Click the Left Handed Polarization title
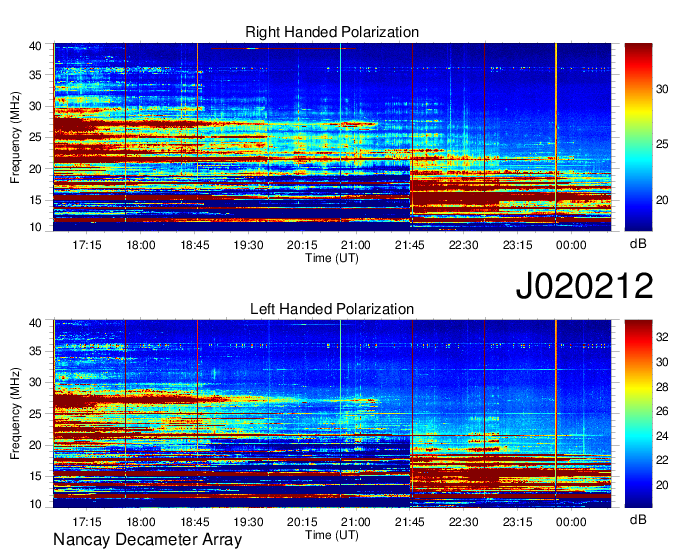Viewport: 680px width, 552px height. coord(332,309)
